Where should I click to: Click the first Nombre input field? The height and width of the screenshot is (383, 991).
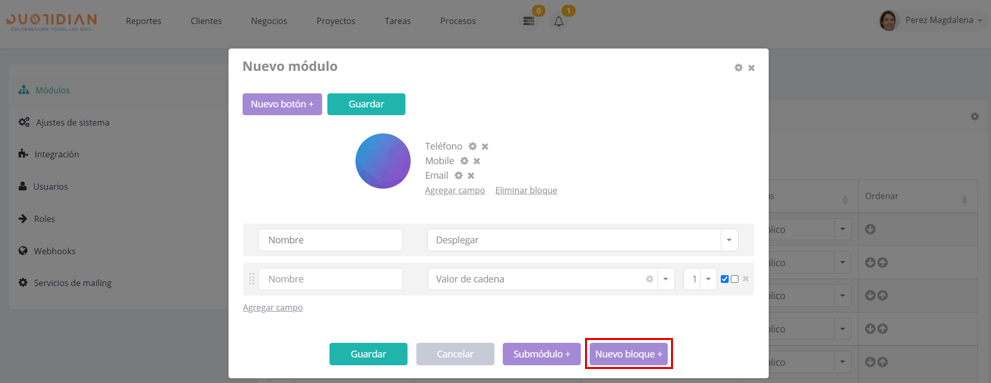[x=331, y=240]
